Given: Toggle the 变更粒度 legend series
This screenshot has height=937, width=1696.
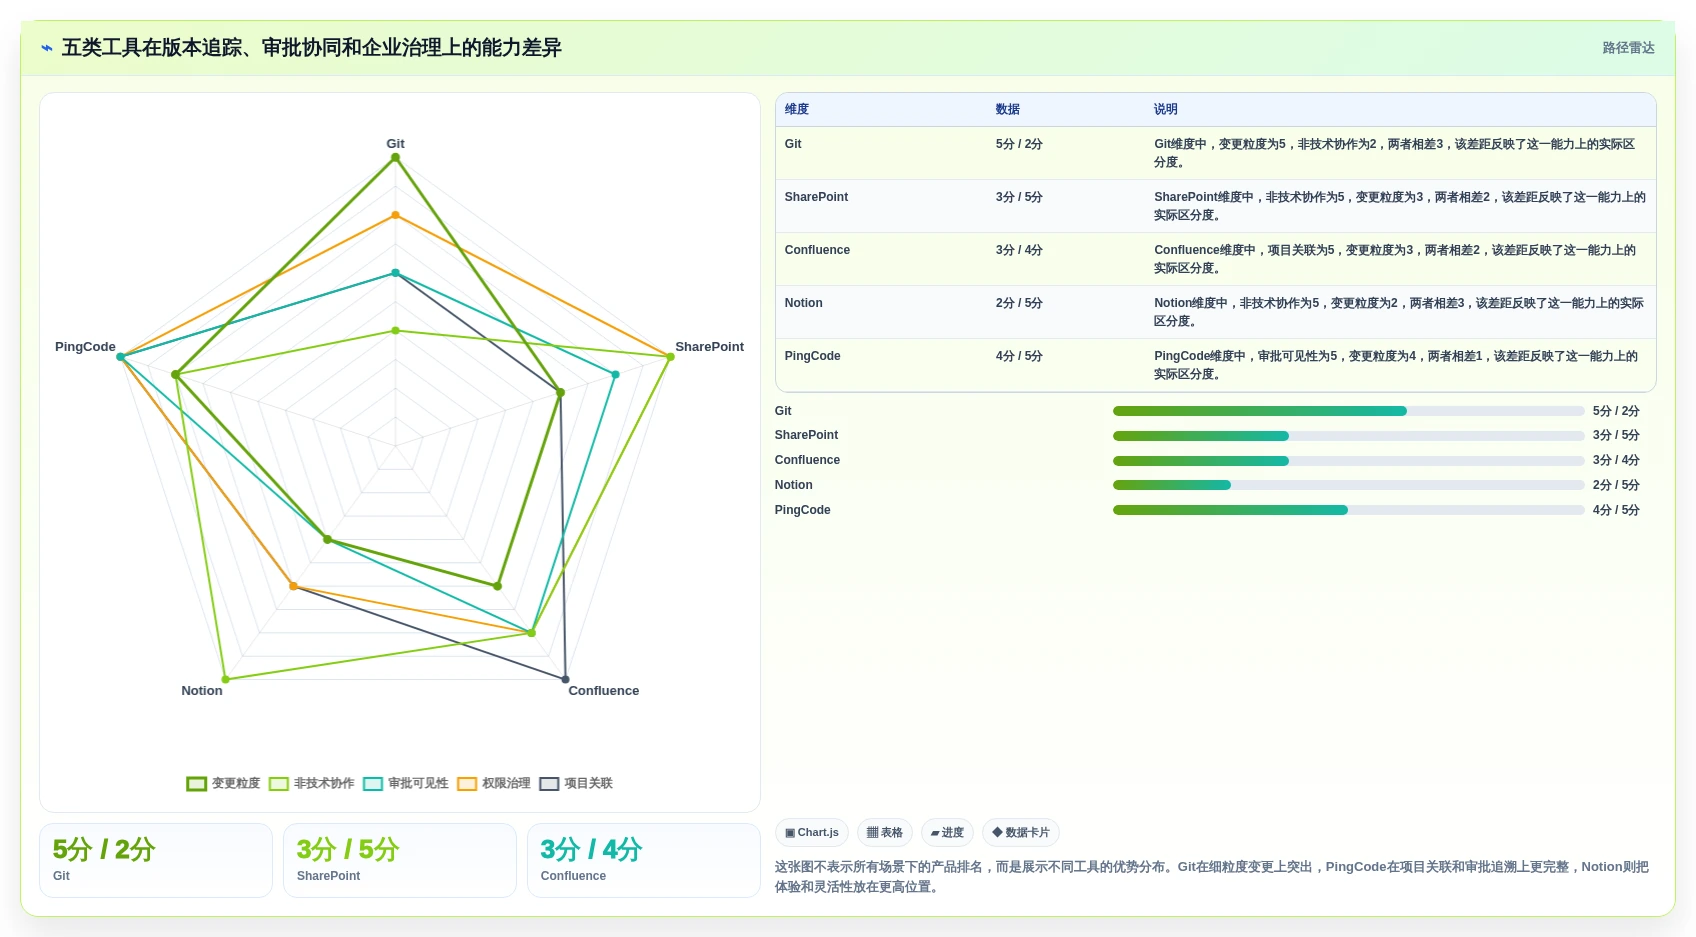Looking at the screenshot, I should 223,783.
